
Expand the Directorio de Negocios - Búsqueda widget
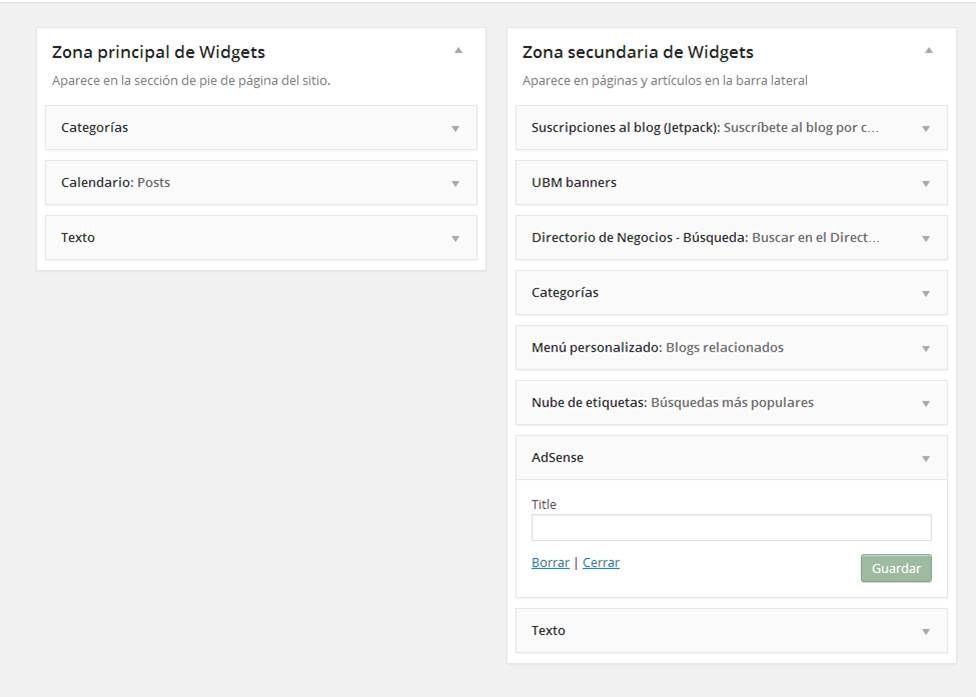click(x=926, y=238)
